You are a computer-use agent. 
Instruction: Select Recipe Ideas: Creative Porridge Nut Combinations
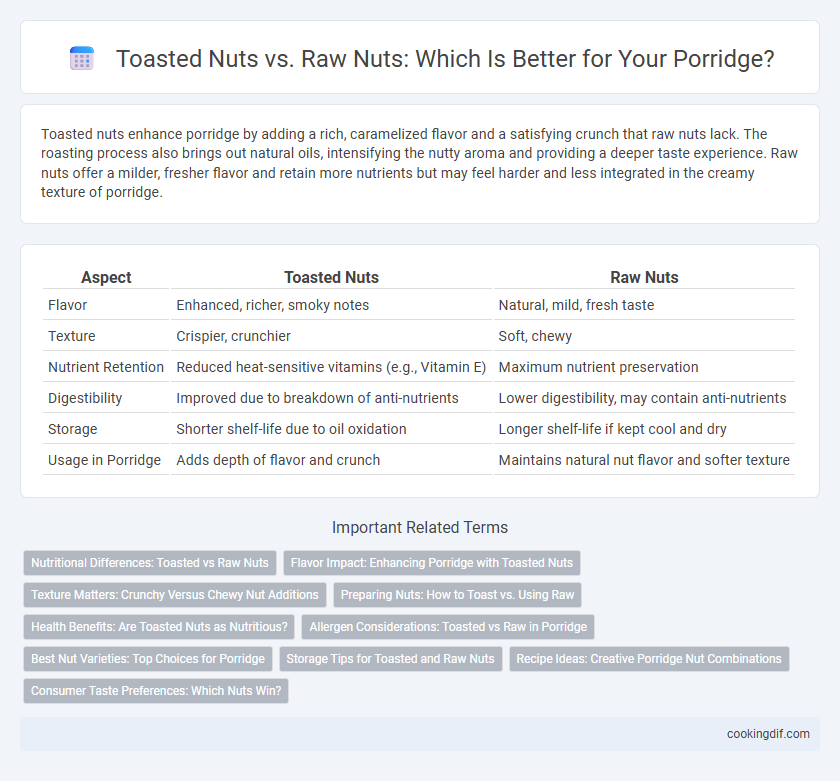[649, 659]
